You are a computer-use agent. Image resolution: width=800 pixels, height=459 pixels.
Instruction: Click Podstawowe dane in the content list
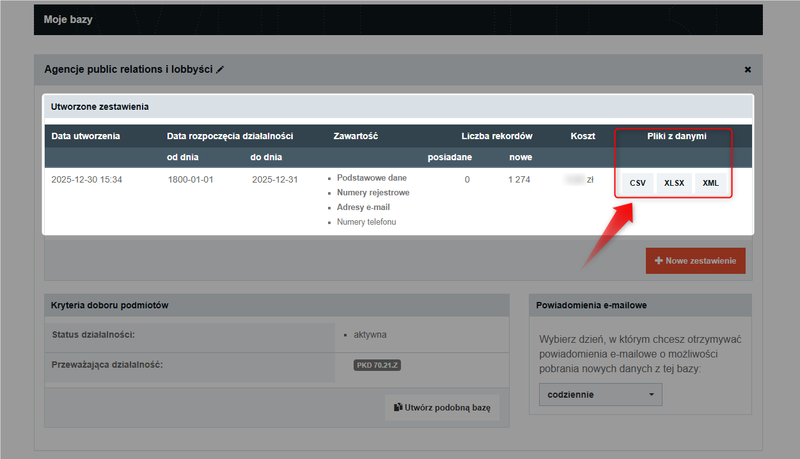pos(372,178)
